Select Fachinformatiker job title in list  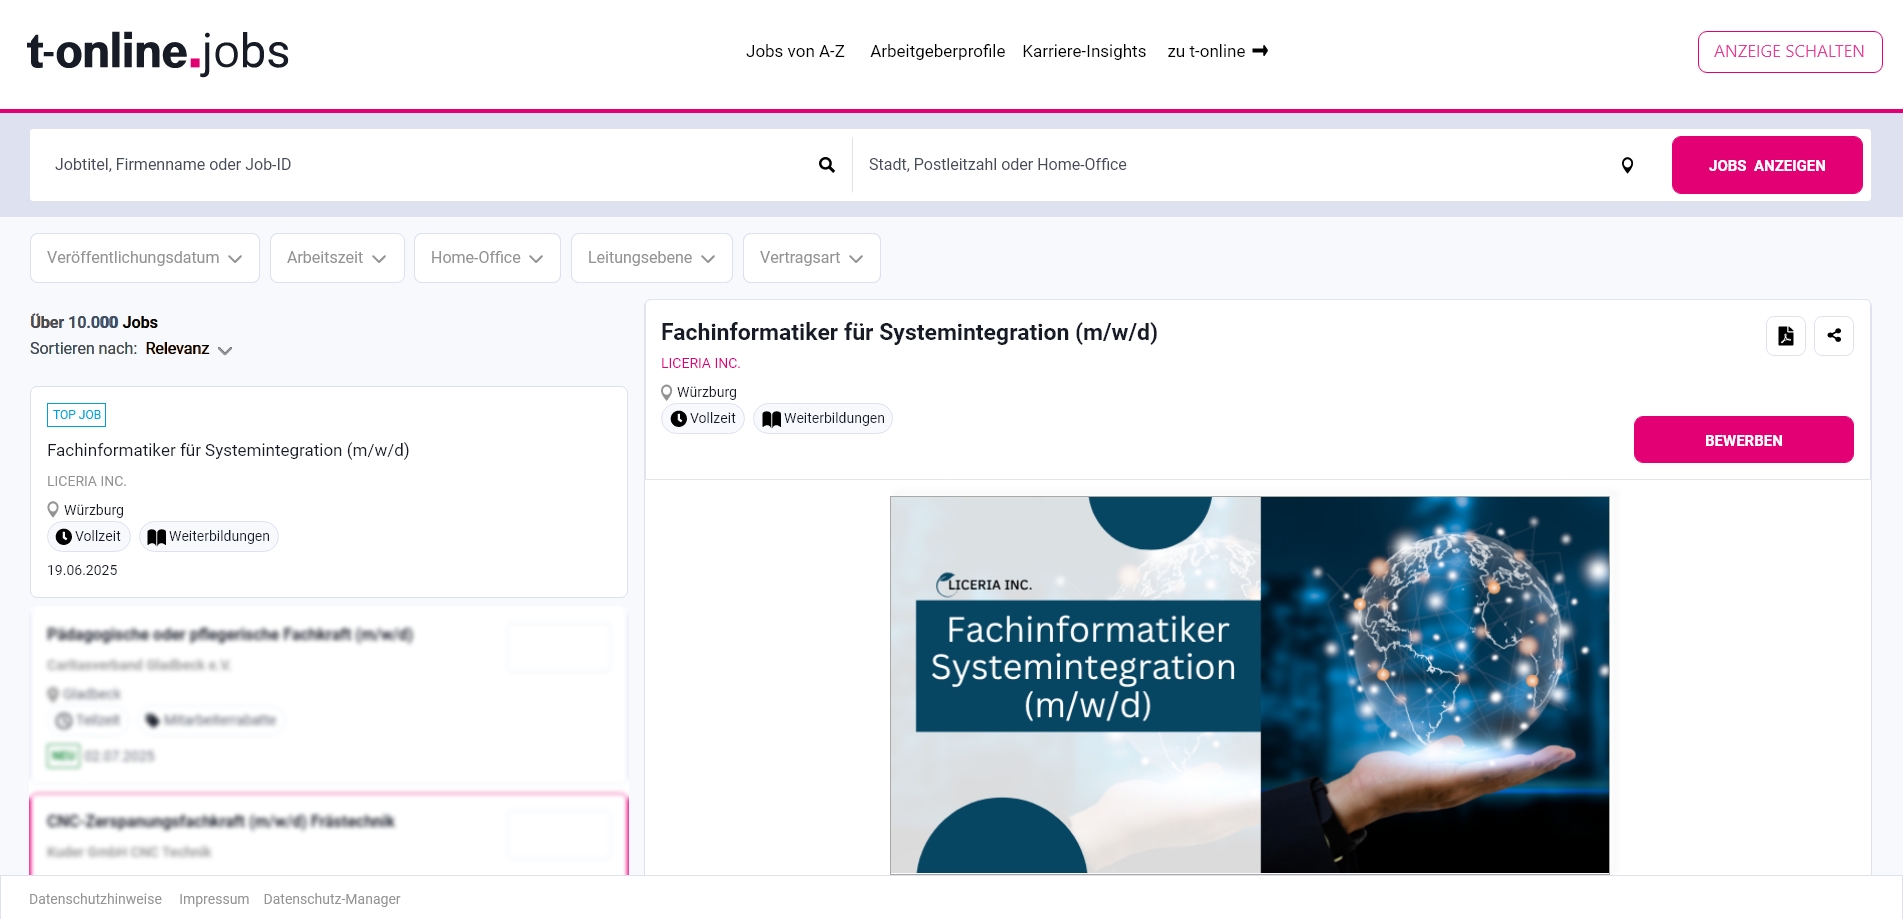tap(228, 450)
